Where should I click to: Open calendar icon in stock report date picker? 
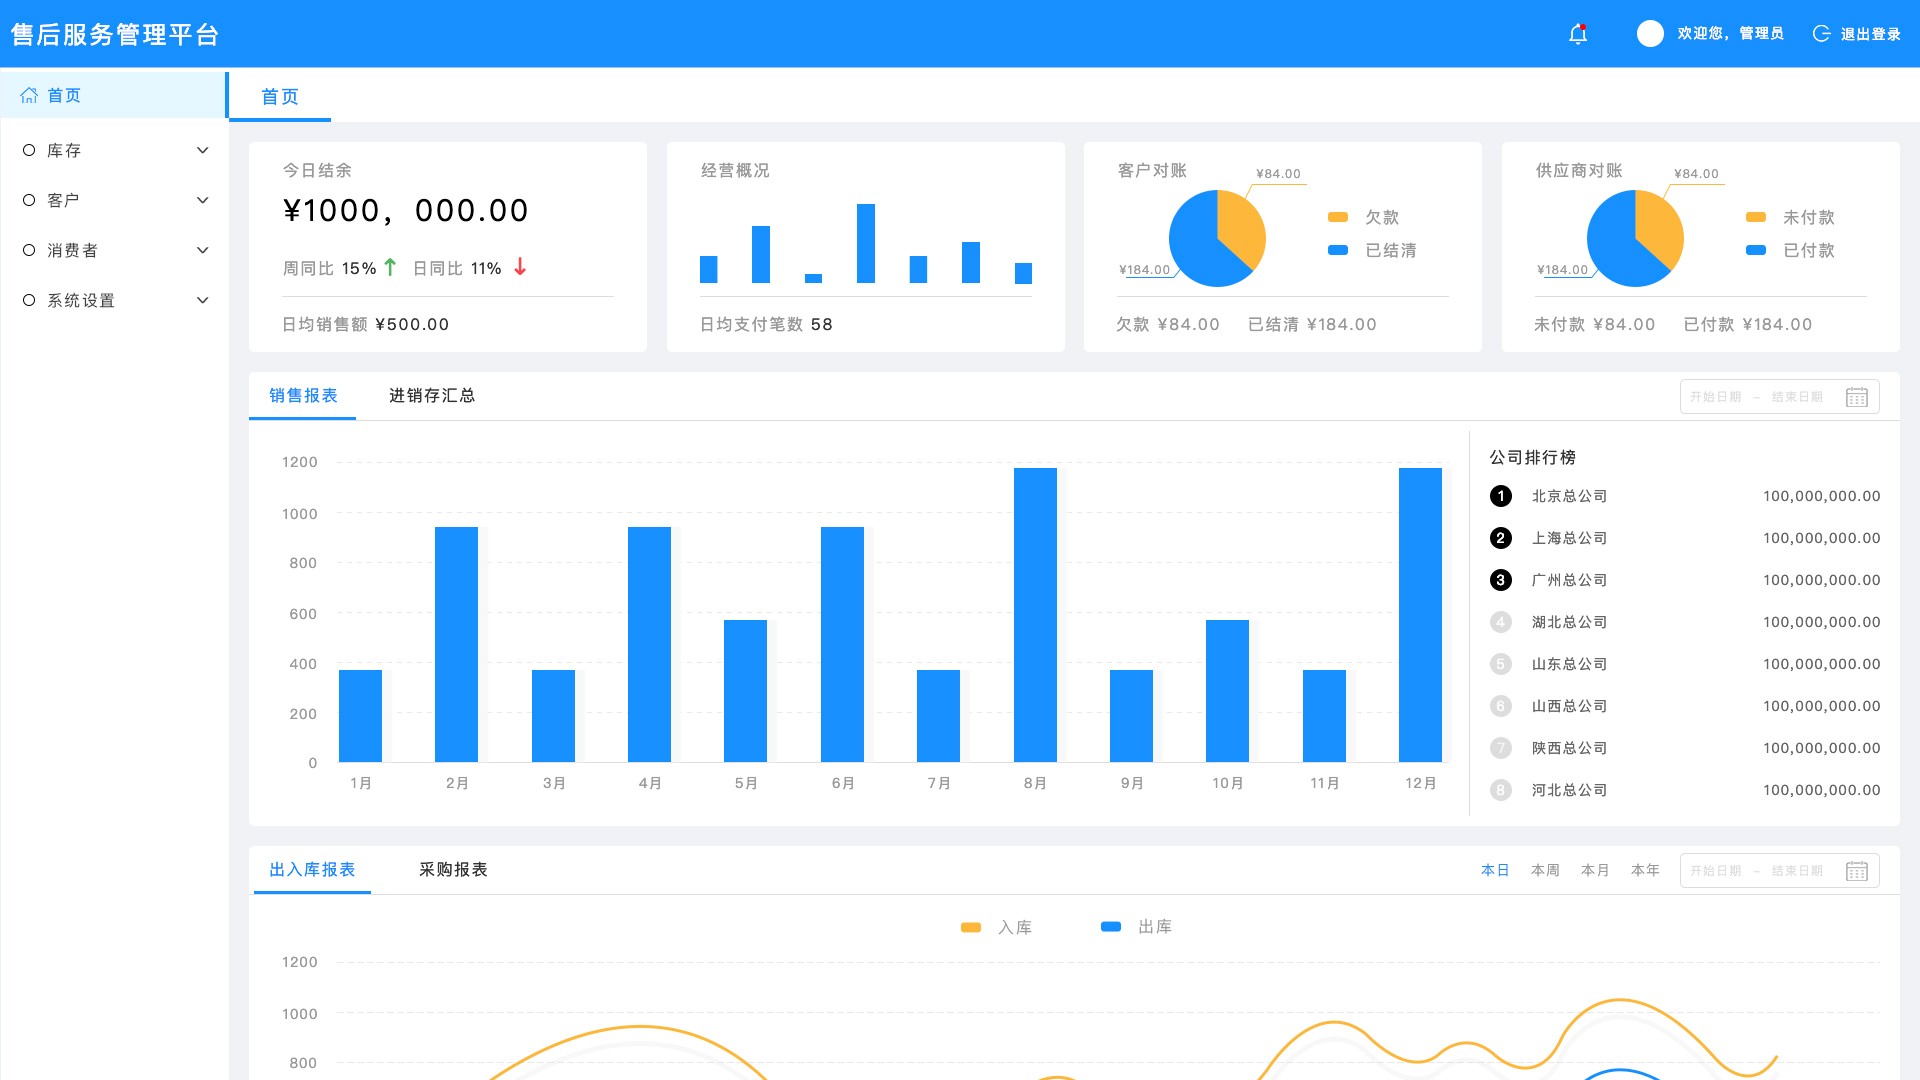click(x=1856, y=871)
